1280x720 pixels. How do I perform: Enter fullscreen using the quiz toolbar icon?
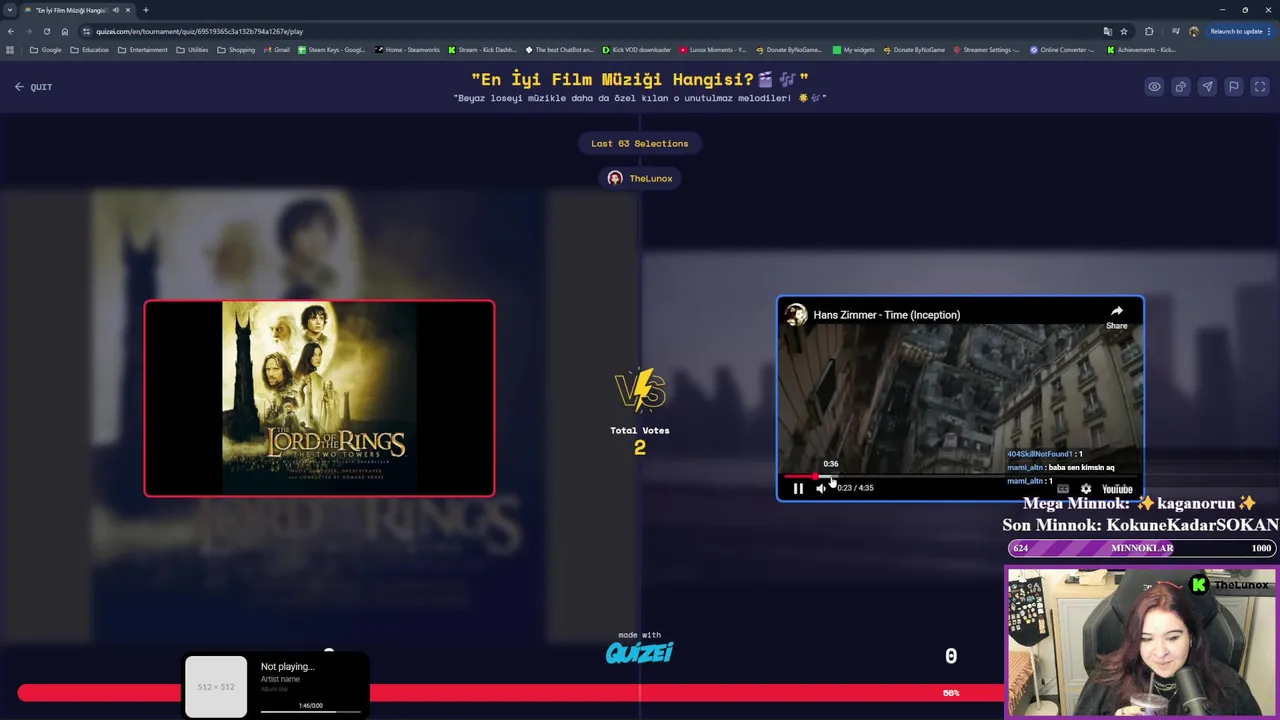pyautogui.click(x=1260, y=87)
